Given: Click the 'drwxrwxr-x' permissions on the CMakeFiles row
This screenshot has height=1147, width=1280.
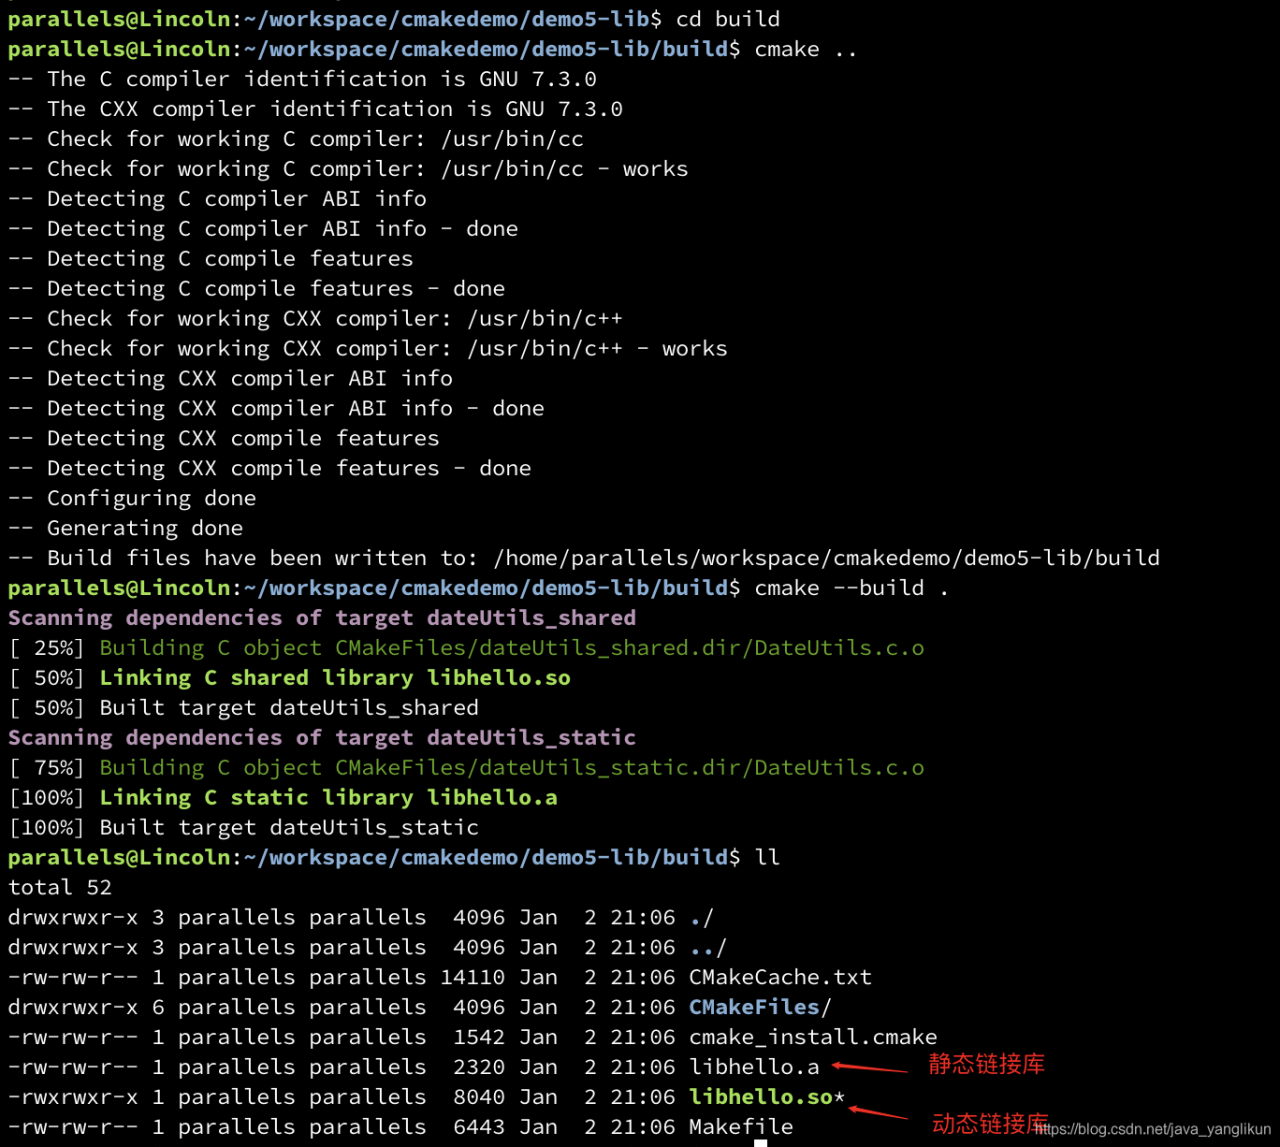Looking at the screenshot, I should pyautogui.click(x=73, y=1008).
